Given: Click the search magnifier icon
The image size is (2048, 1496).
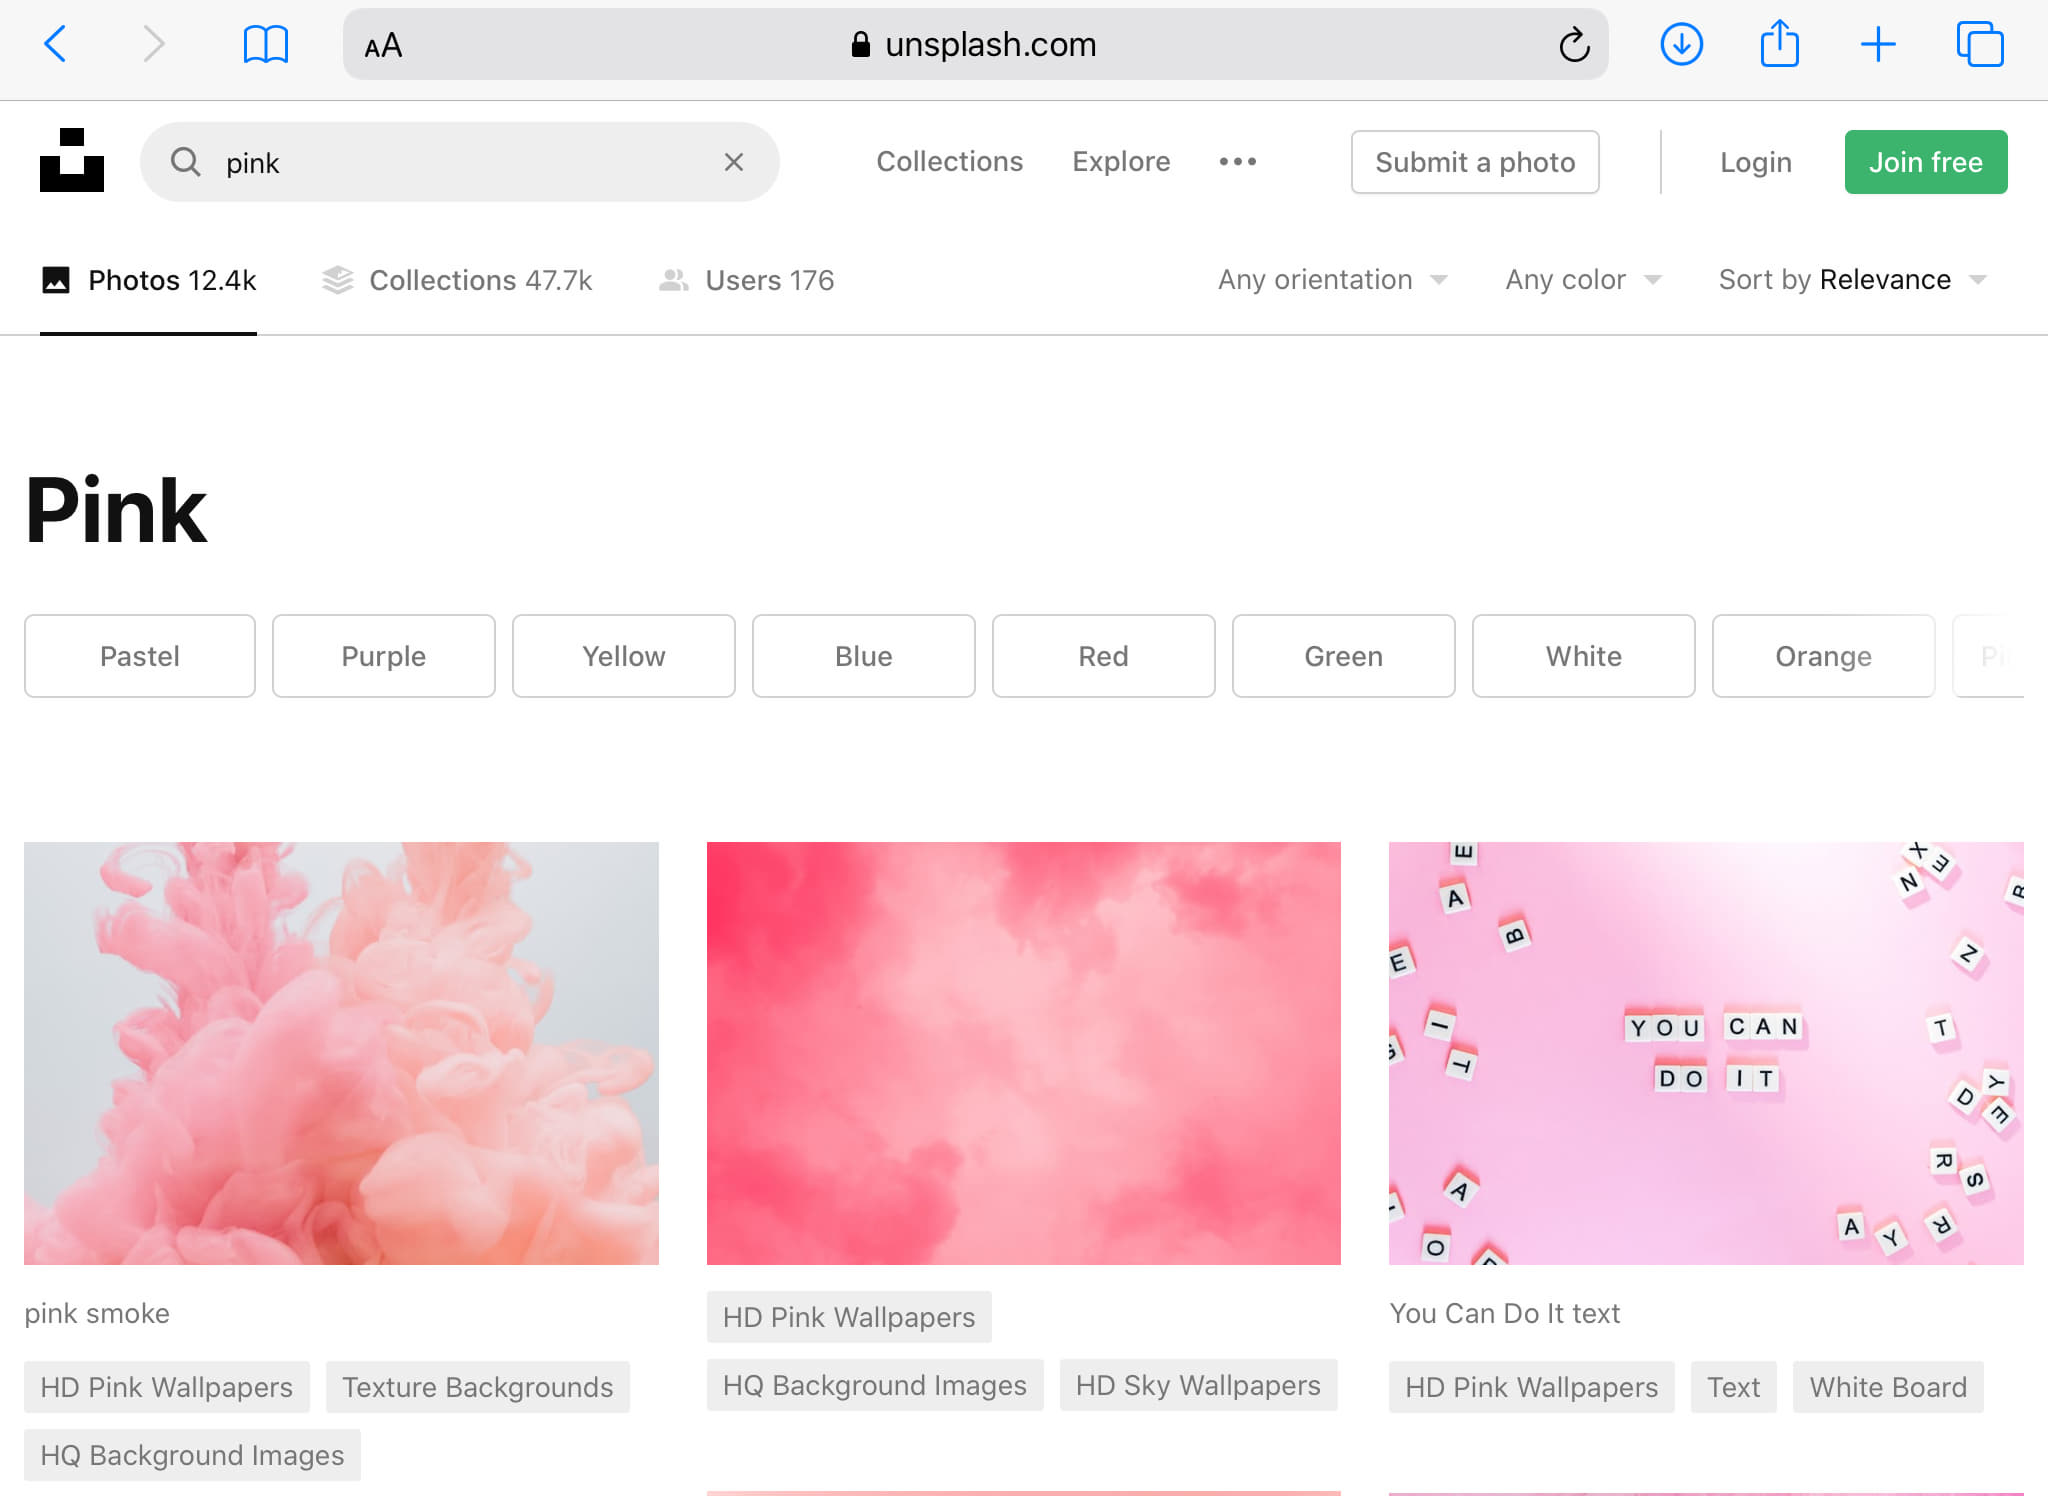Looking at the screenshot, I should click(185, 162).
